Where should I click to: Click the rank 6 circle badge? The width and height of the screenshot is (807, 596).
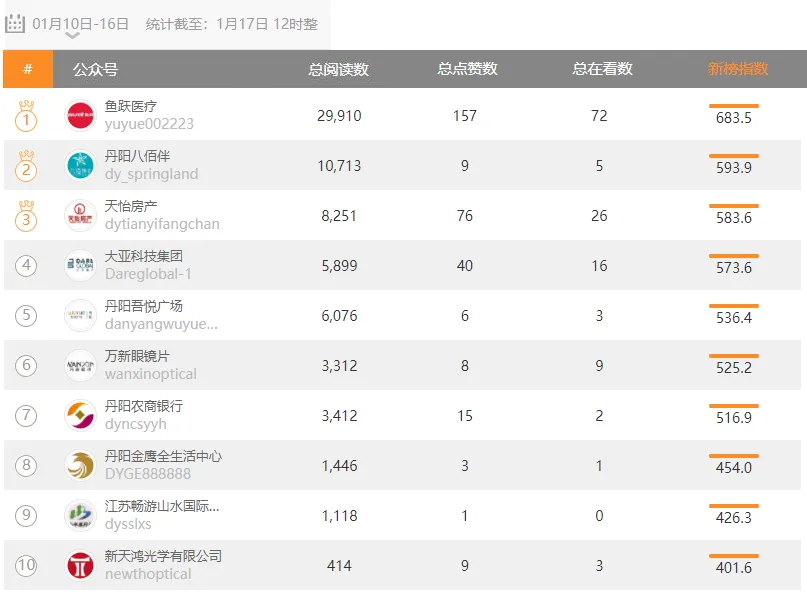tap(26, 365)
